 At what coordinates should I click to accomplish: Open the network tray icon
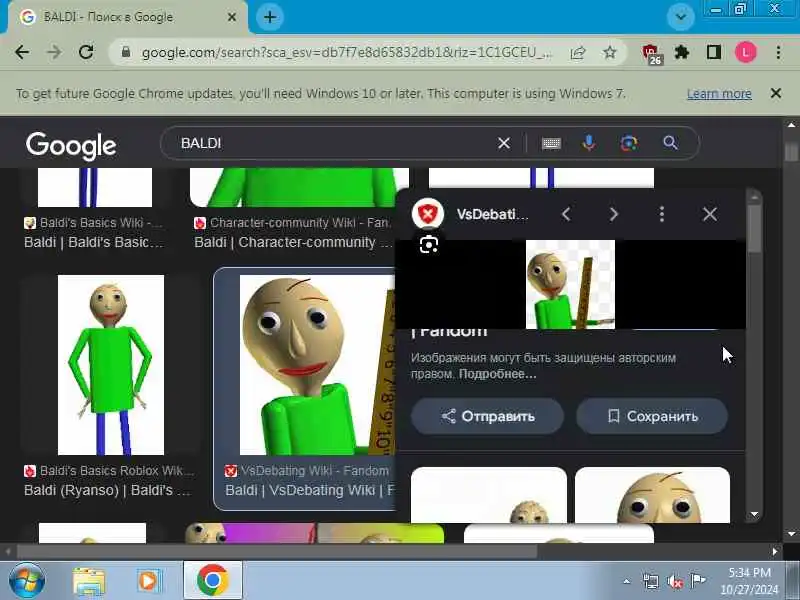tap(651, 581)
